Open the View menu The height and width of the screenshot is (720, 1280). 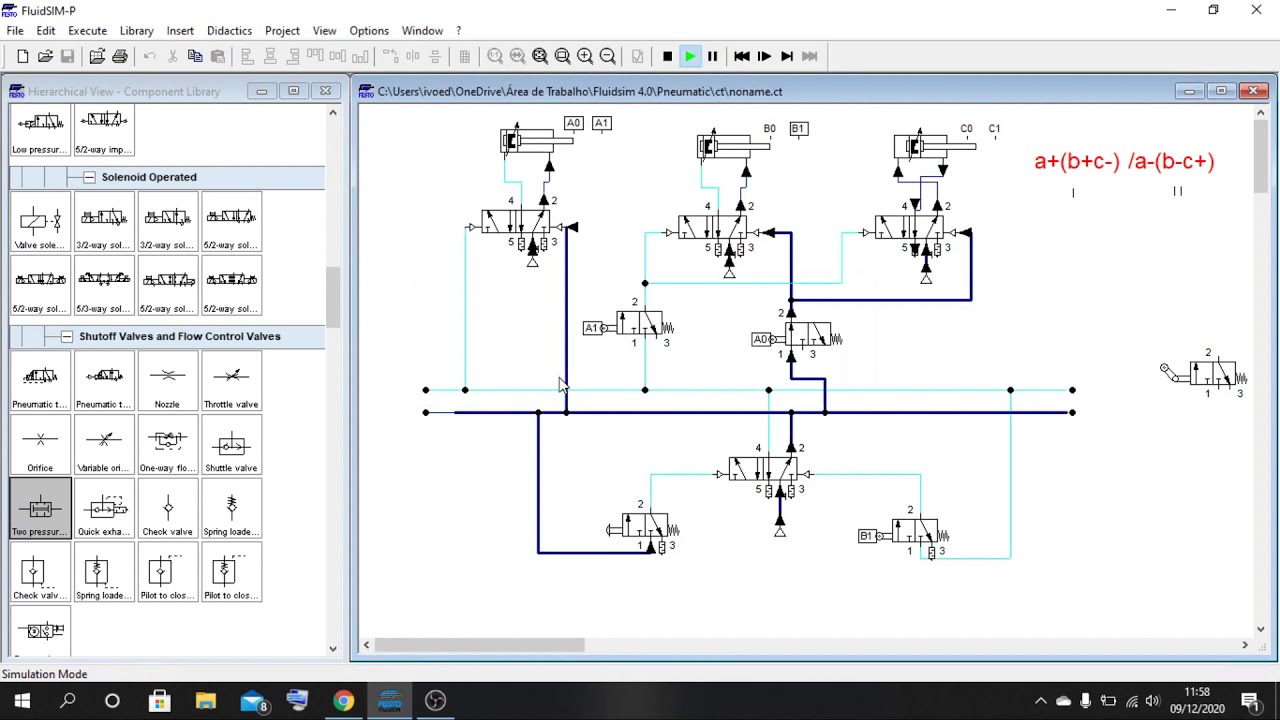coord(324,31)
